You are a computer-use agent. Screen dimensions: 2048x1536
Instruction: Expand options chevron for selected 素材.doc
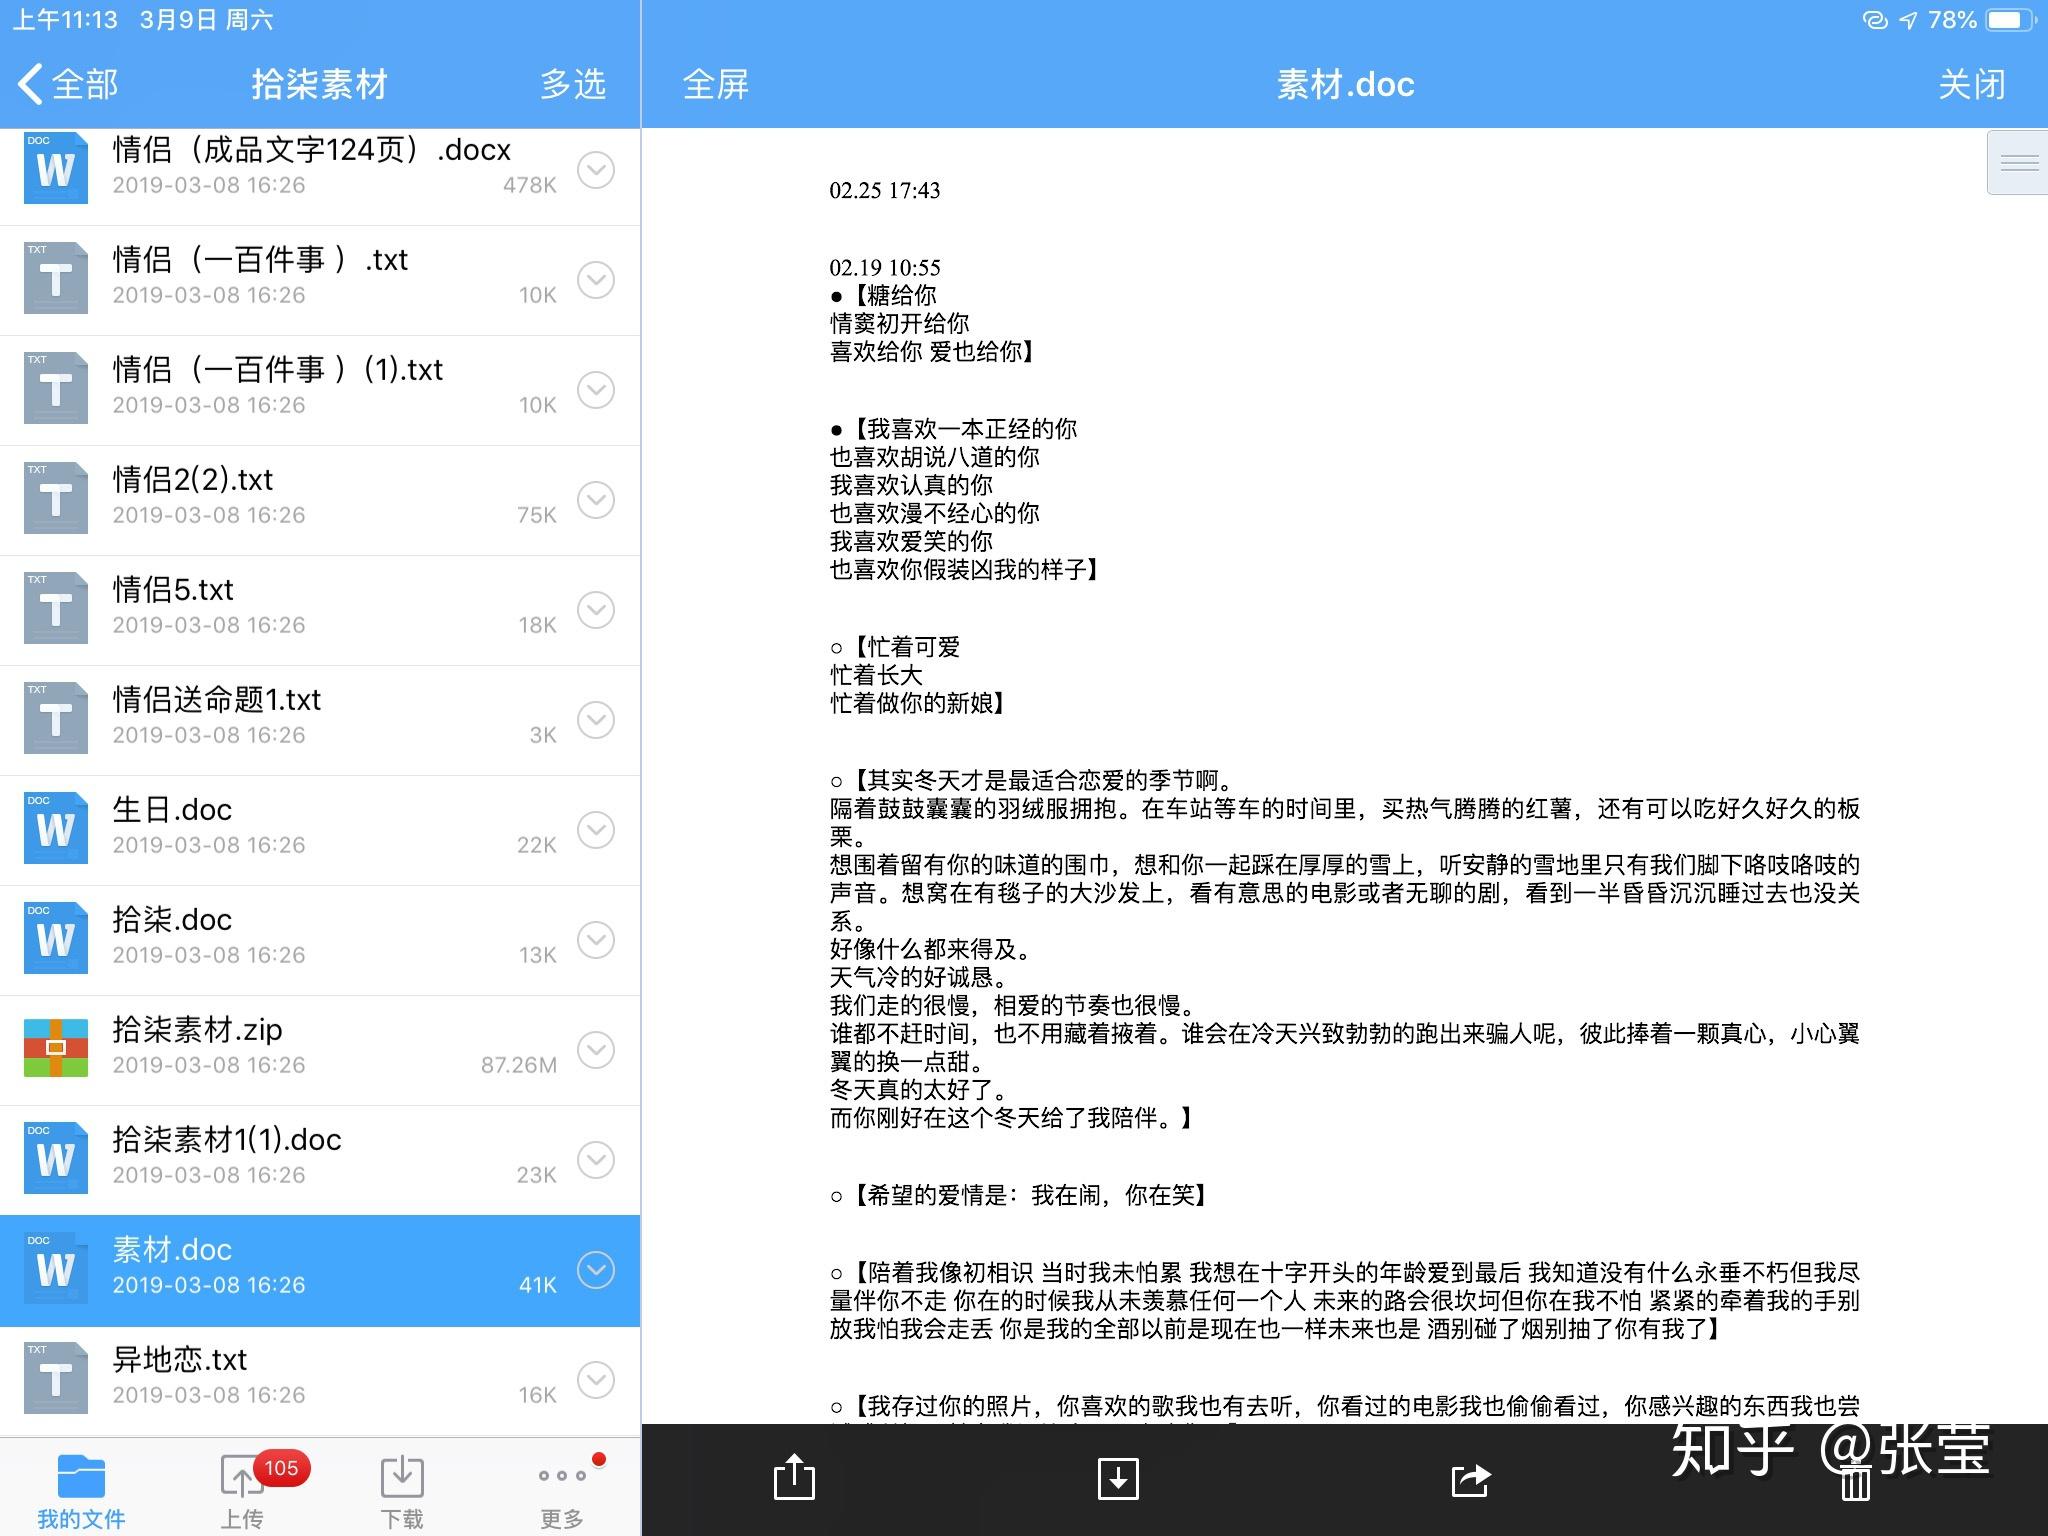[596, 1270]
